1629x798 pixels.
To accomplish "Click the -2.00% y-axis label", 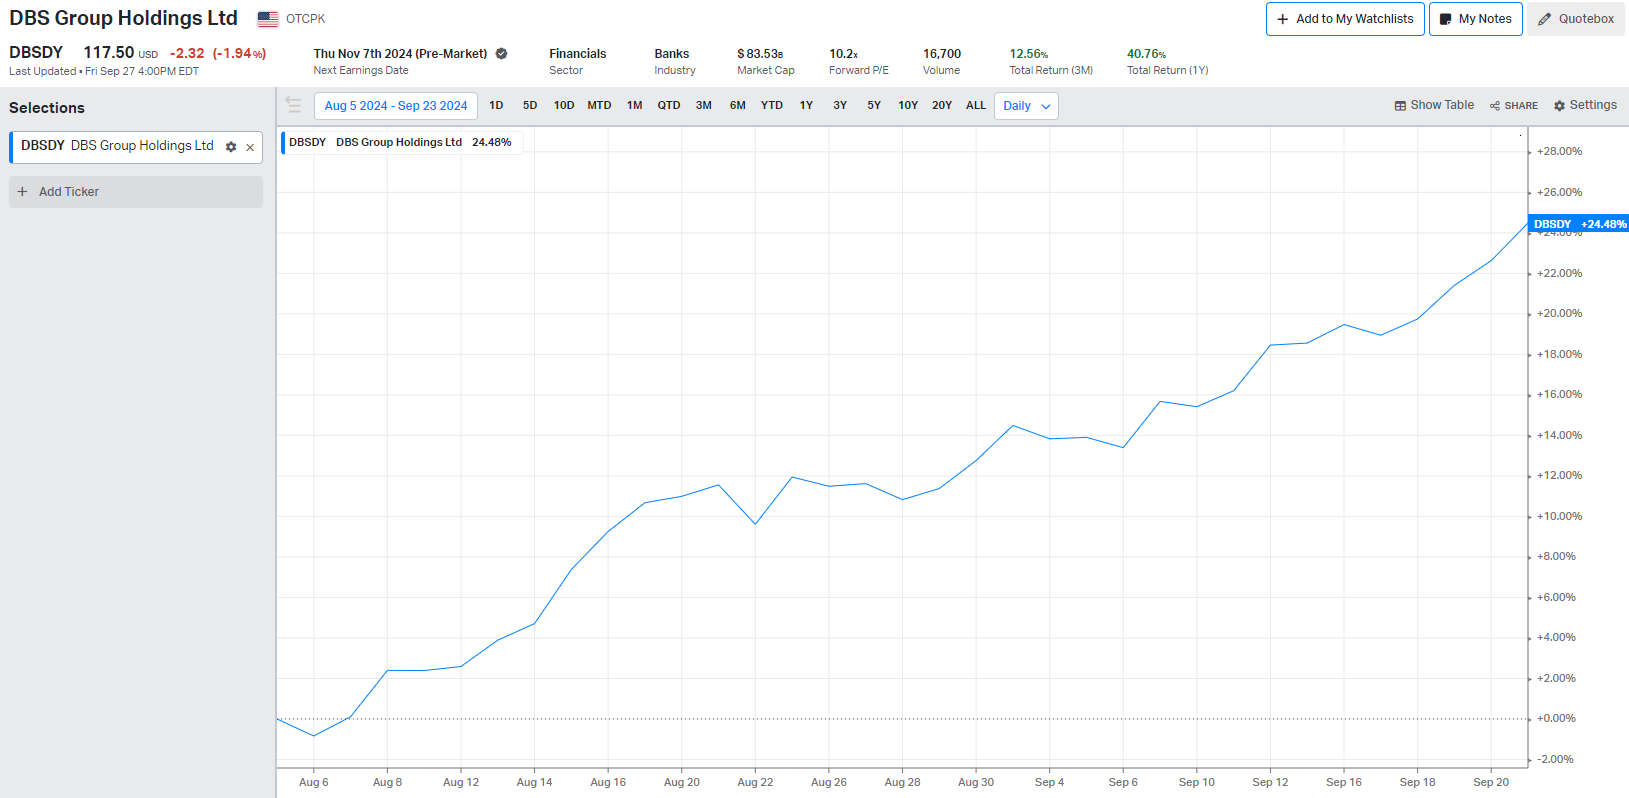I will (1555, 759).
